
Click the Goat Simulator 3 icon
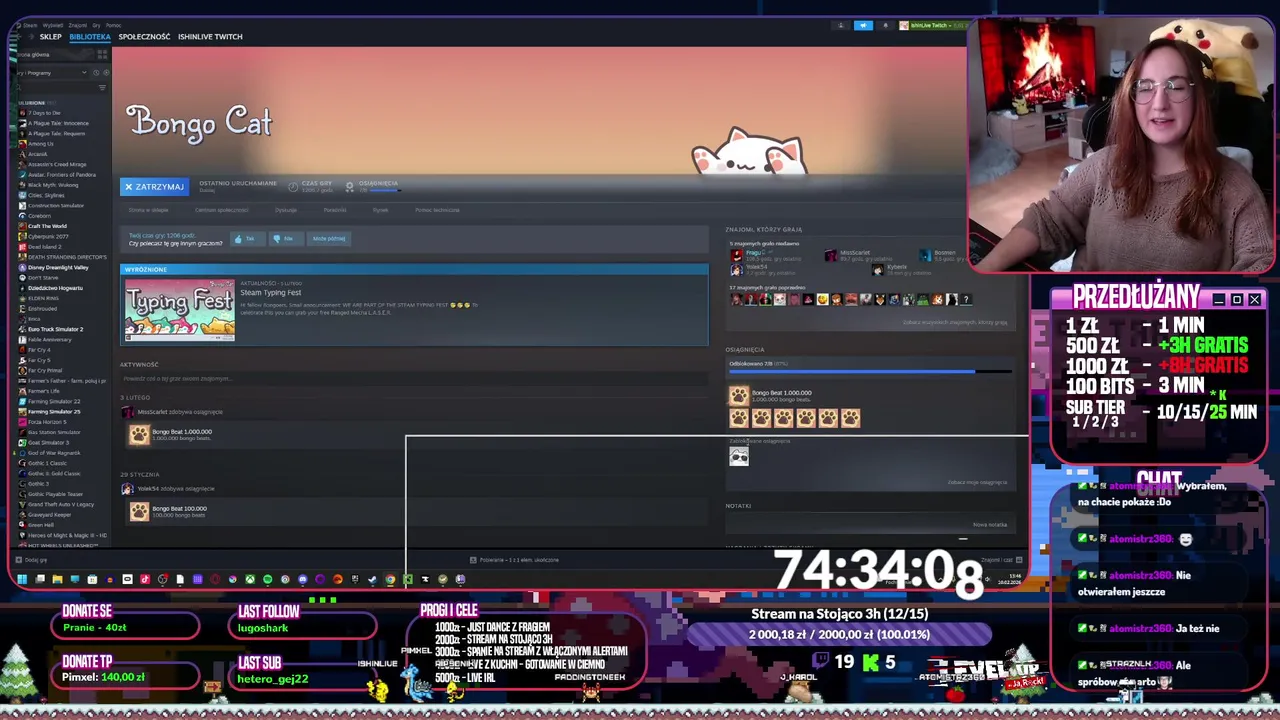[22, 443]
